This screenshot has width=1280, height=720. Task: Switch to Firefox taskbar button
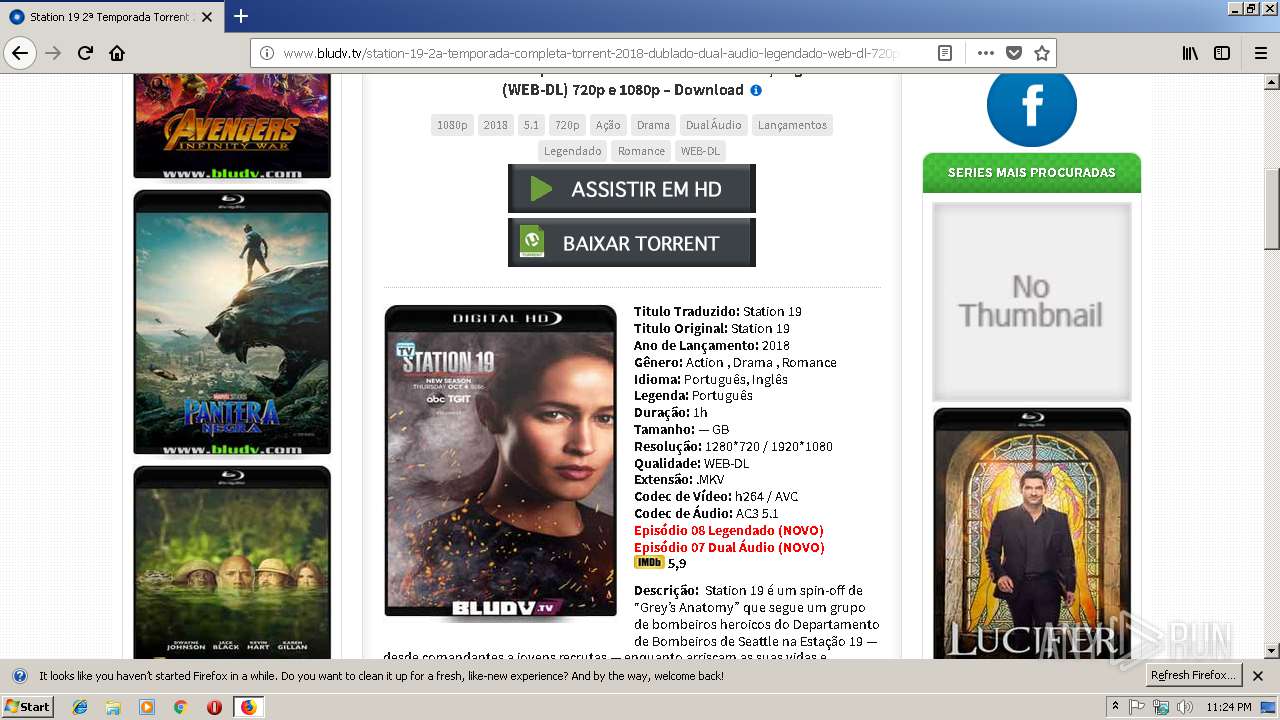[x=248, y=707]
